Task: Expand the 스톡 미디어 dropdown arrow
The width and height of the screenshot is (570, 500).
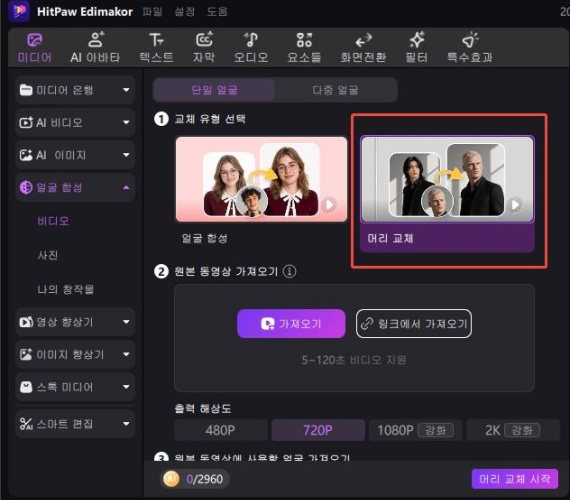Action: [126, 387]
